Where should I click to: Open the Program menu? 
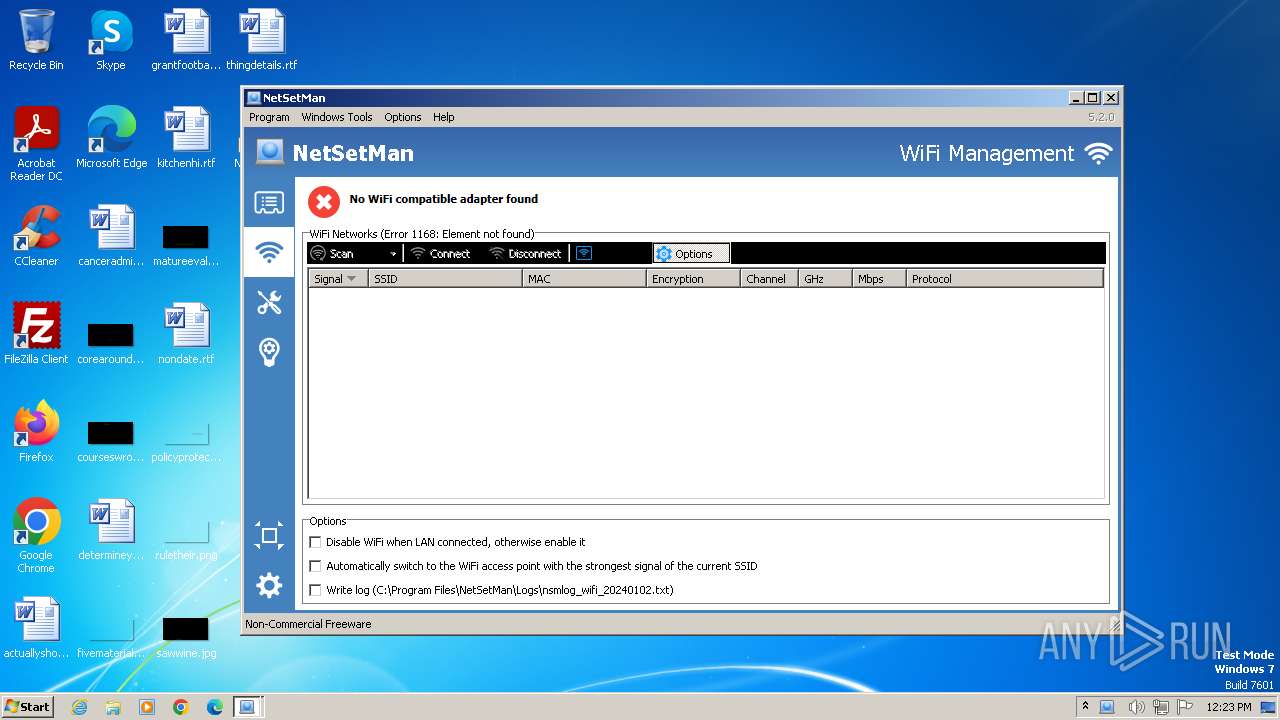269,117
